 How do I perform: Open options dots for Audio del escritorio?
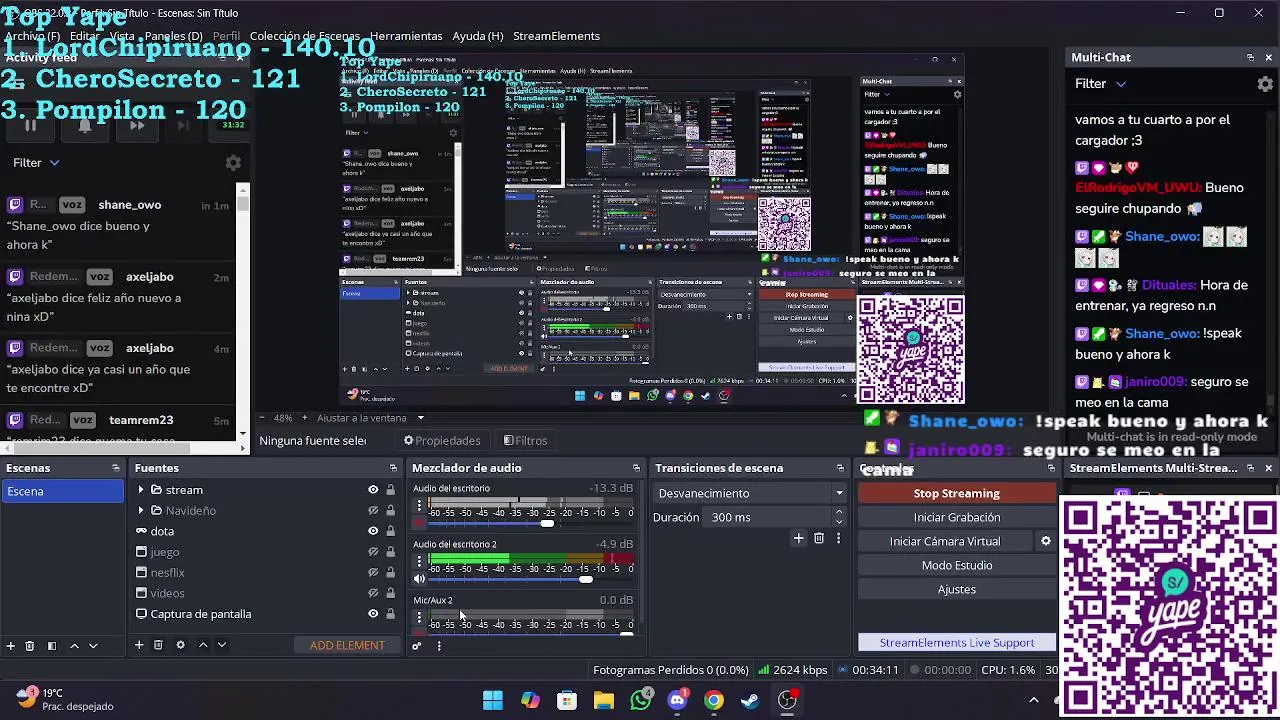(x=419, y=506)
